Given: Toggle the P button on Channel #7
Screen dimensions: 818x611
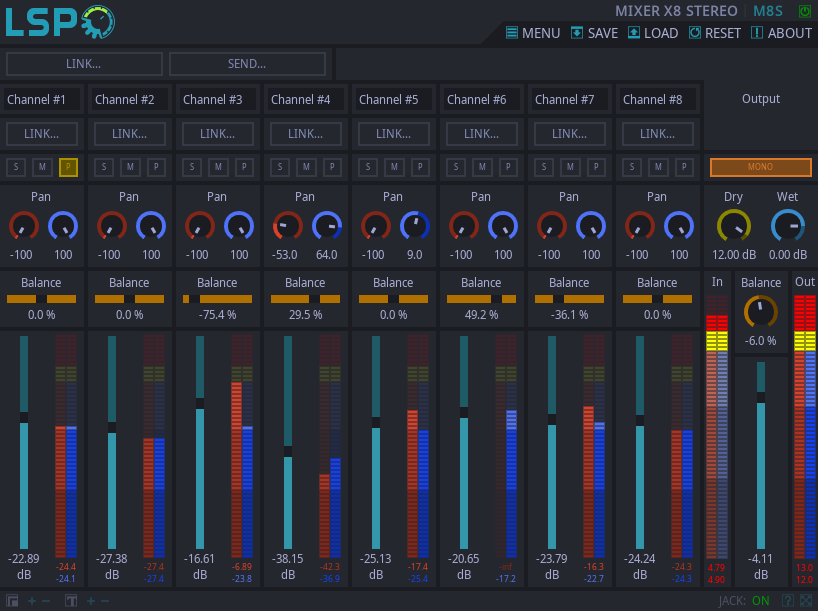Looking at the screenshot, I should pyautogui.click(x=596, y=167).
